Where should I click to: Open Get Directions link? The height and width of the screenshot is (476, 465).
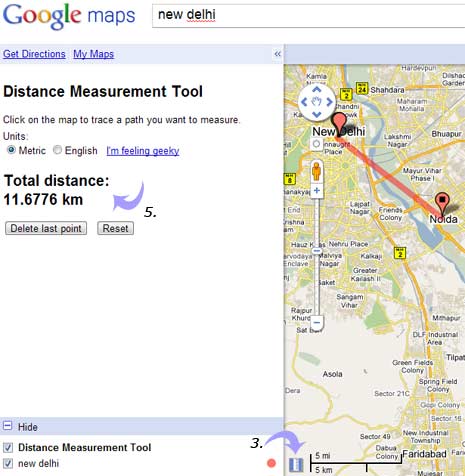click(x=34, y=54)
